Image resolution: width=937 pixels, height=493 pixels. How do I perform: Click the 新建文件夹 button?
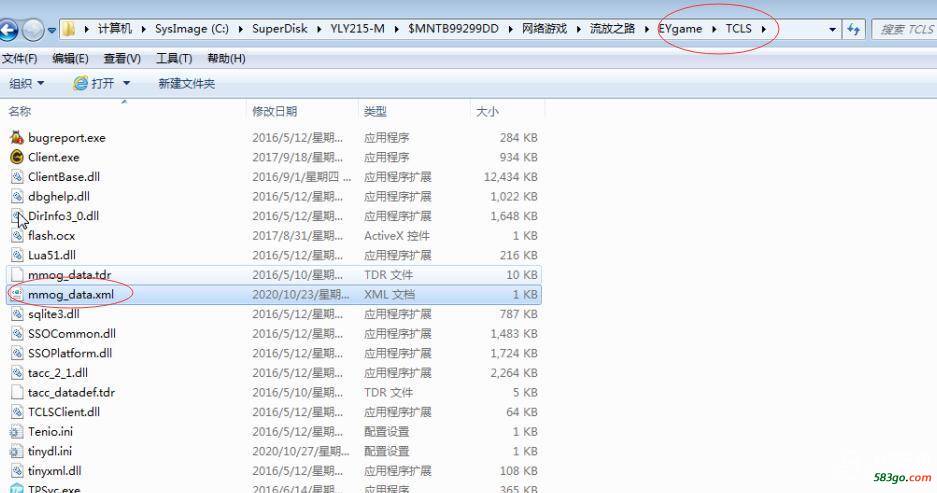(x=186, y=83)
